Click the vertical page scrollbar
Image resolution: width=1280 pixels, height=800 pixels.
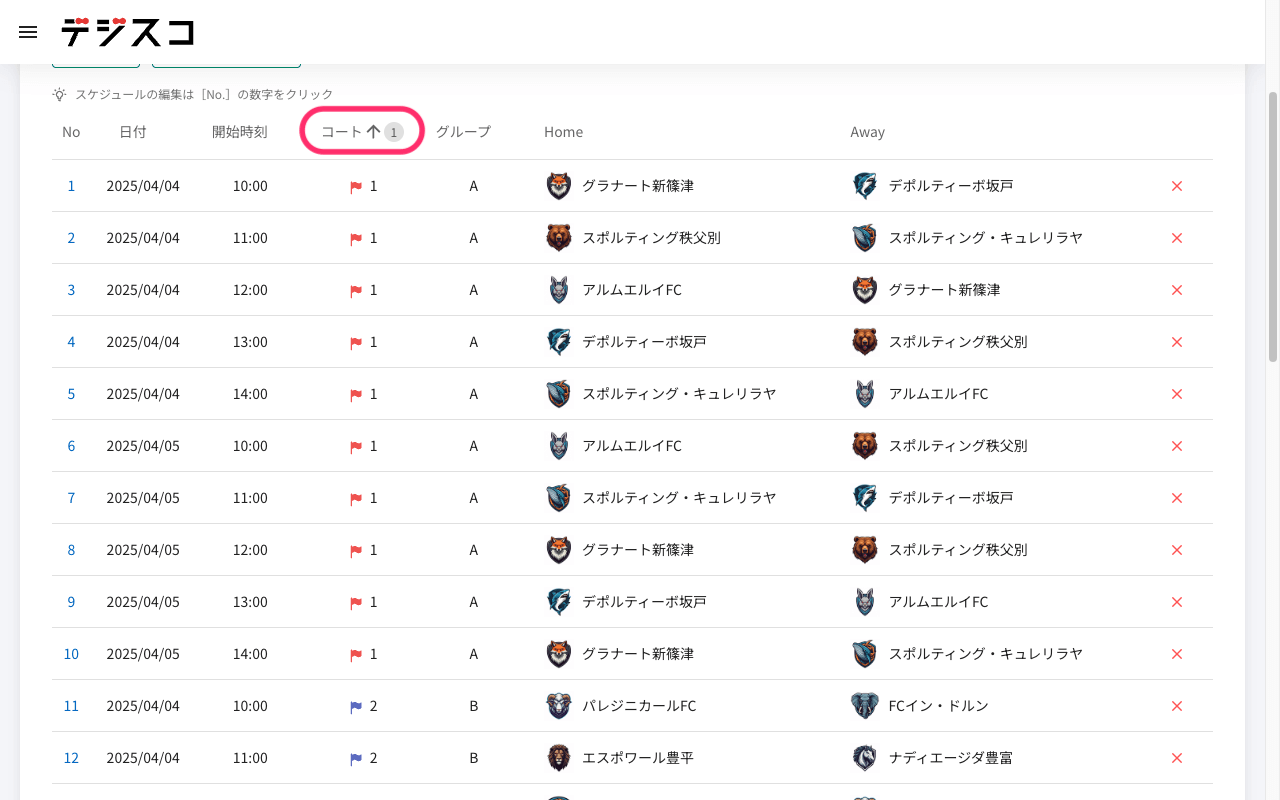pos(1272,225)
